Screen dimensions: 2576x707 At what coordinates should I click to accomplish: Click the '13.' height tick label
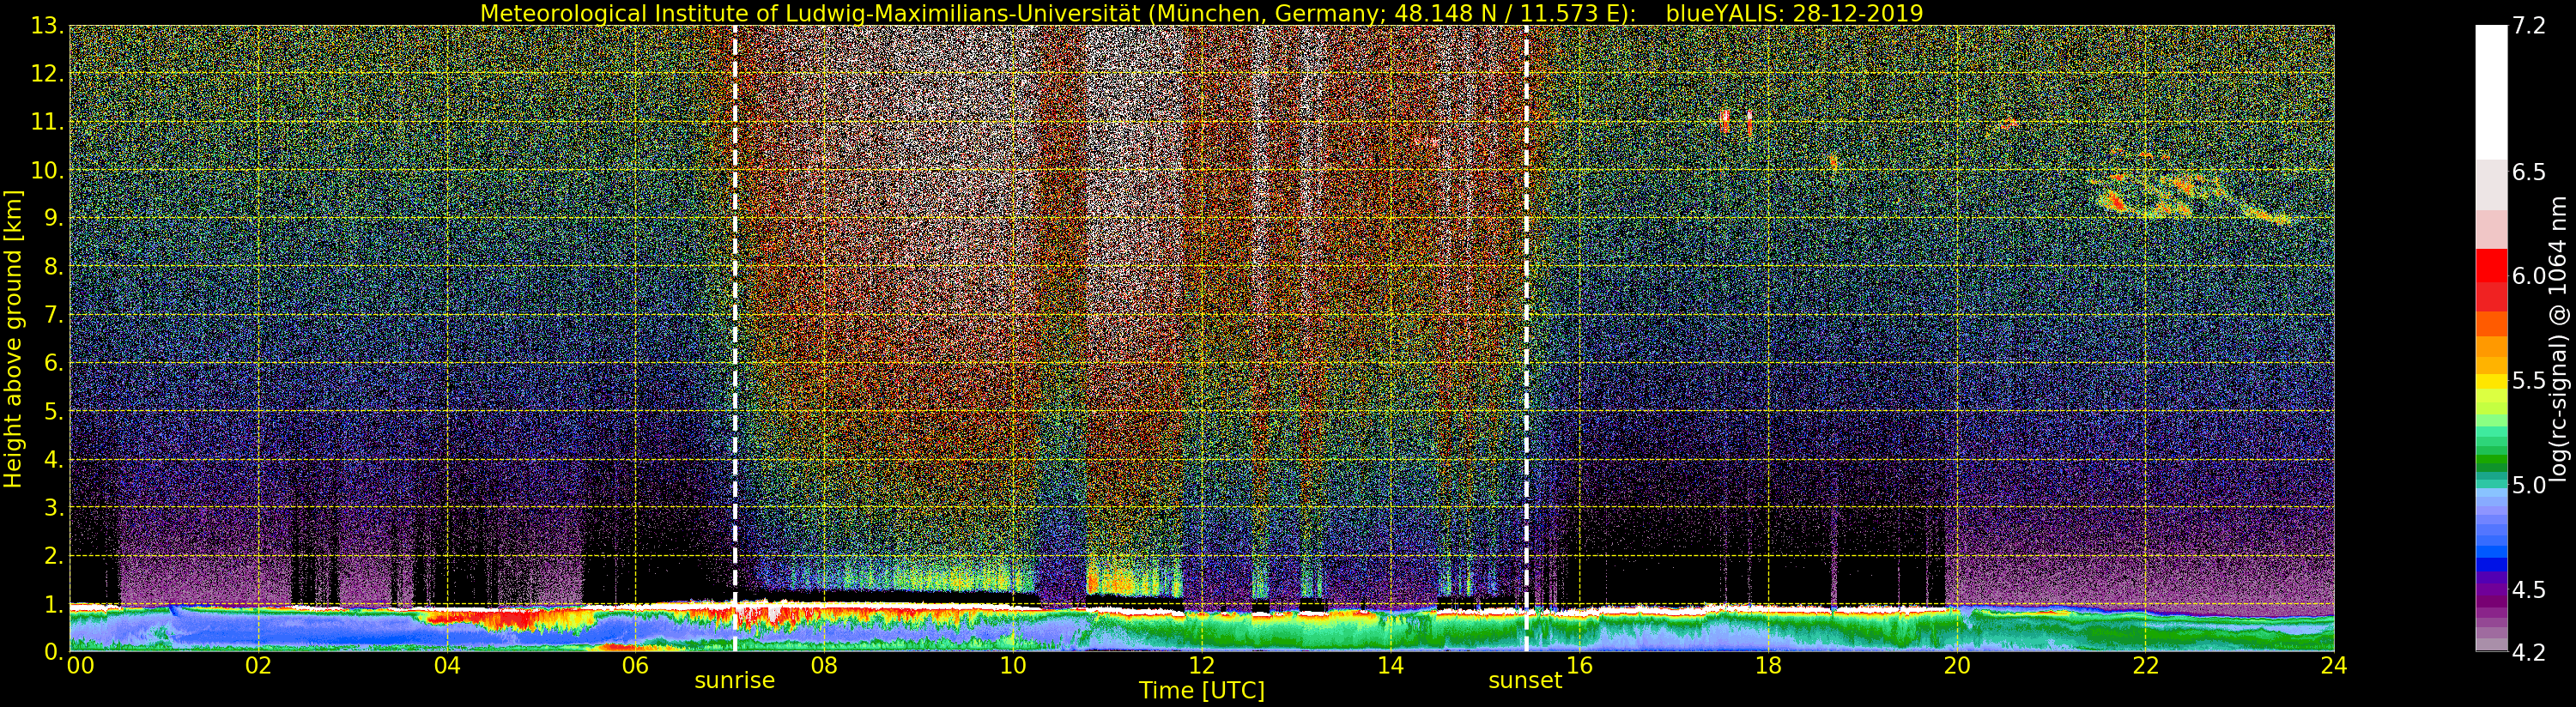click(x=47, y=26)
